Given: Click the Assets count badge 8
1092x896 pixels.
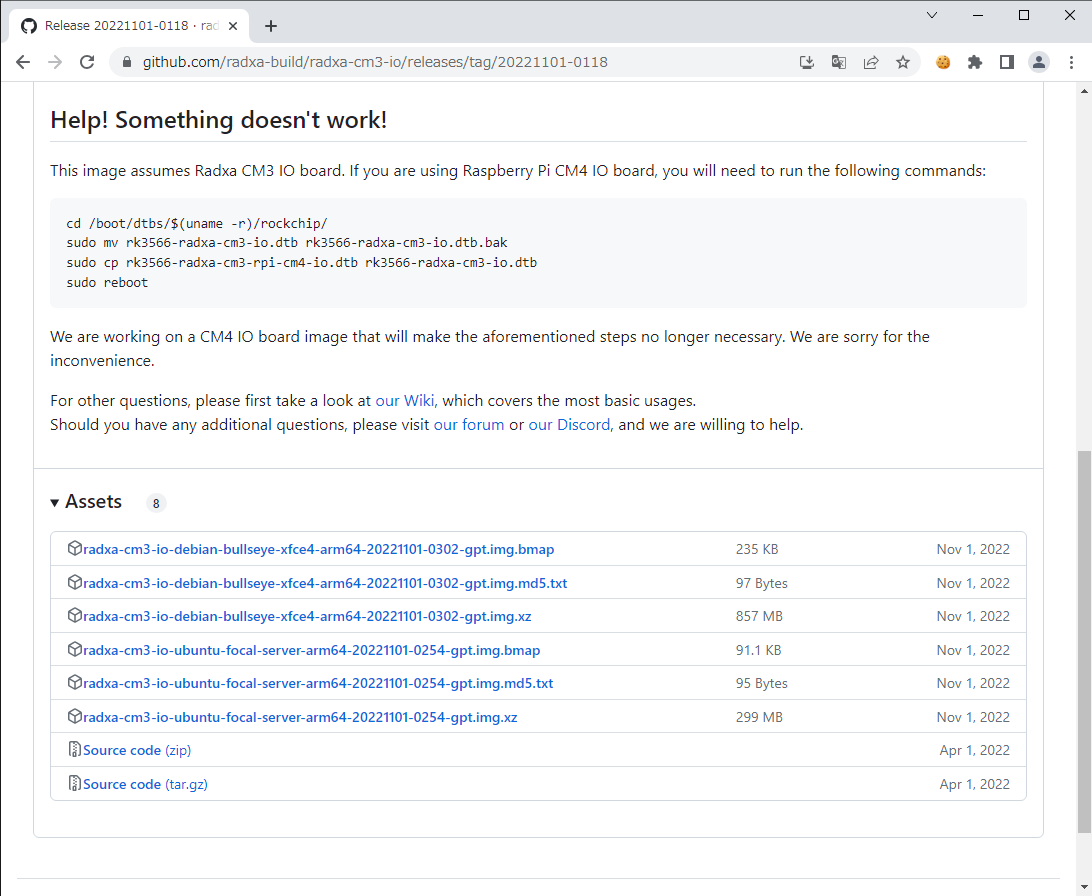Looking at the screenshot, I should click(156, 503).
